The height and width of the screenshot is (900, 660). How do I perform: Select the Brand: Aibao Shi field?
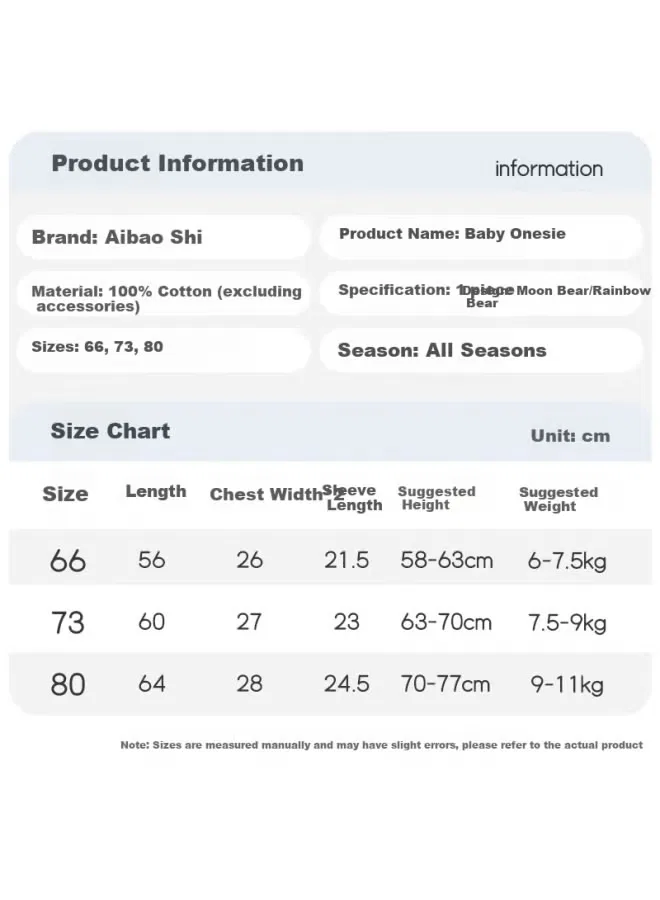tap(164, 237)
